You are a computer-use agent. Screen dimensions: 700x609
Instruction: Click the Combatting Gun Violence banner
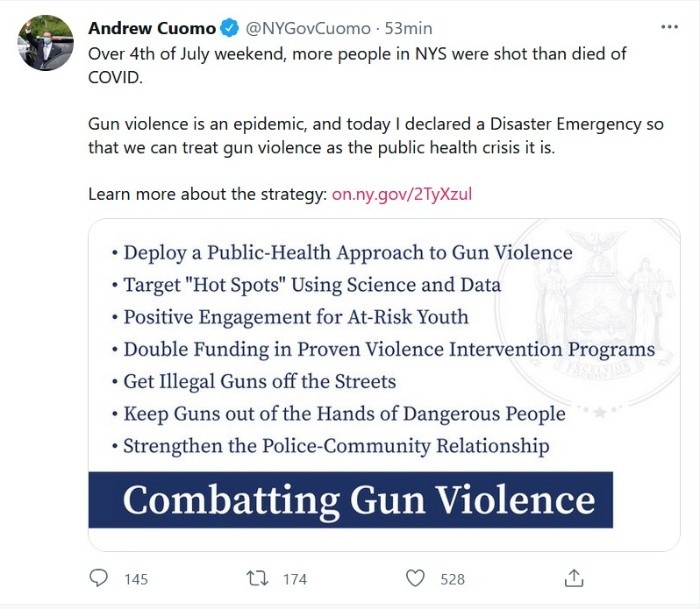tap(358, 500)
